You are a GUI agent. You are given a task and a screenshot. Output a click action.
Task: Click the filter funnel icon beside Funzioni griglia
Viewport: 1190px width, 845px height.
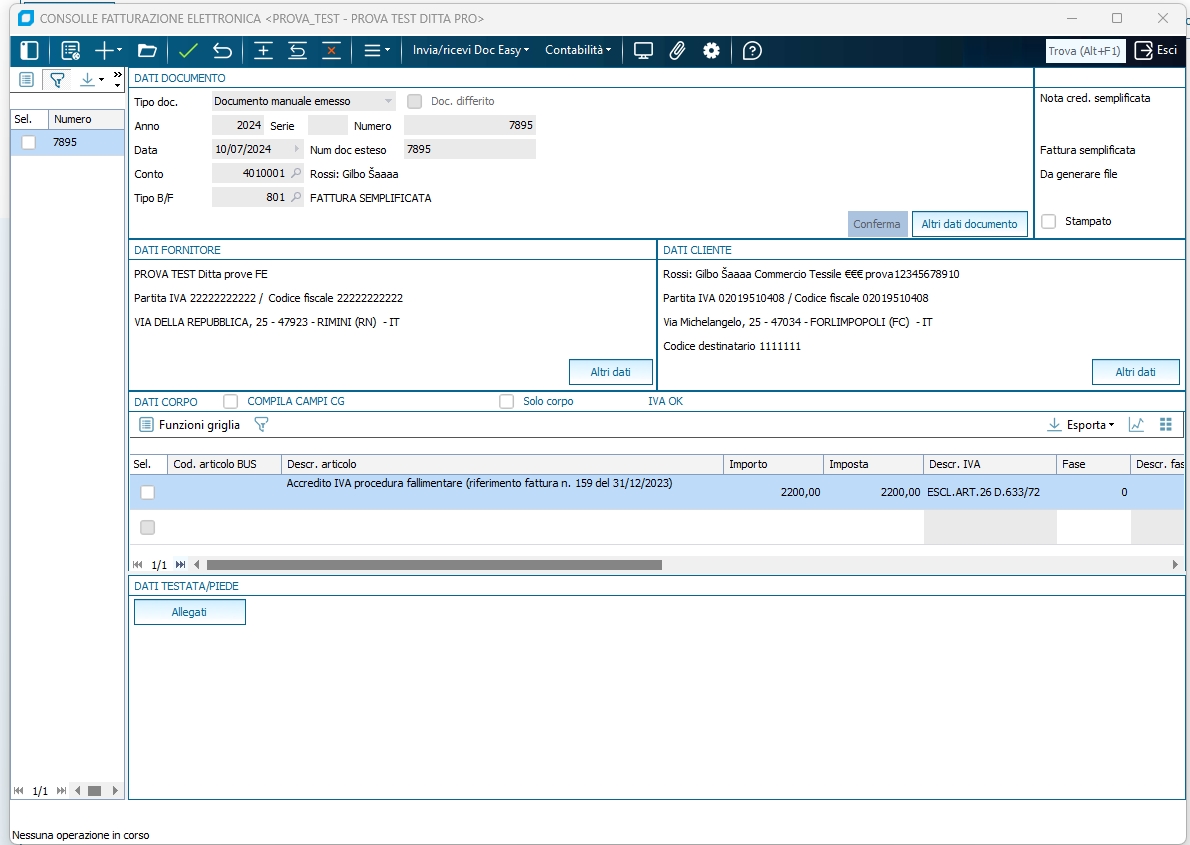[x=261, y=425]
